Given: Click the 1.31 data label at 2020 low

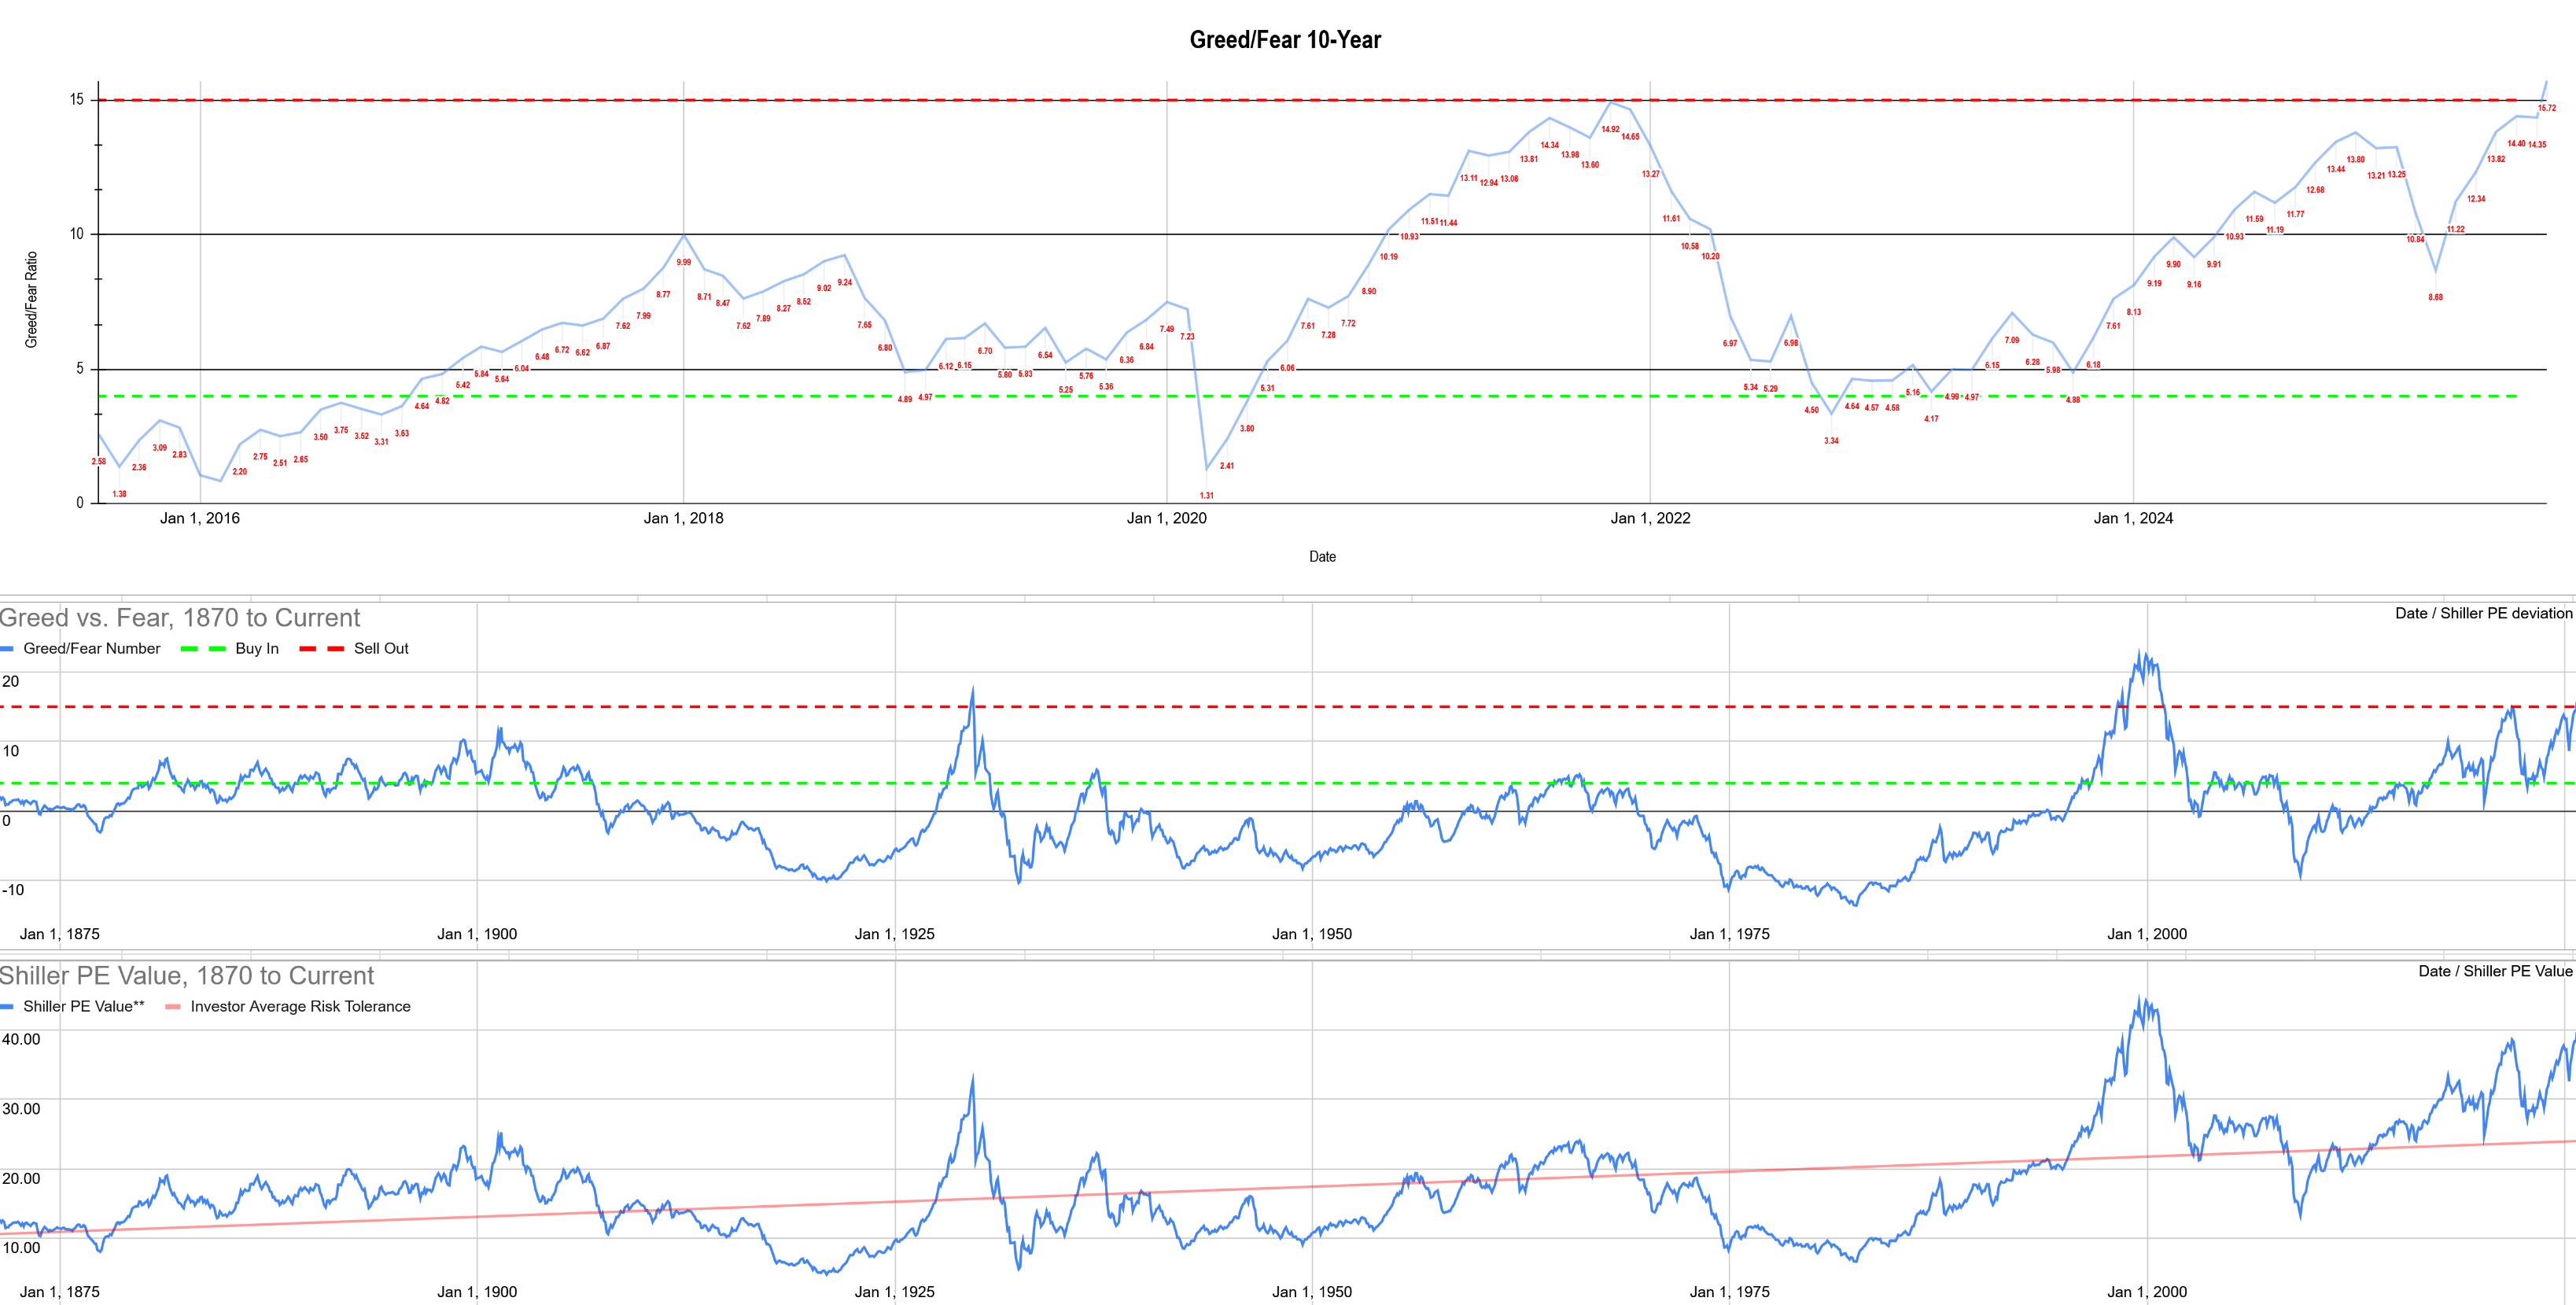Looking at the screenshot, I should tap(1206, 495).
